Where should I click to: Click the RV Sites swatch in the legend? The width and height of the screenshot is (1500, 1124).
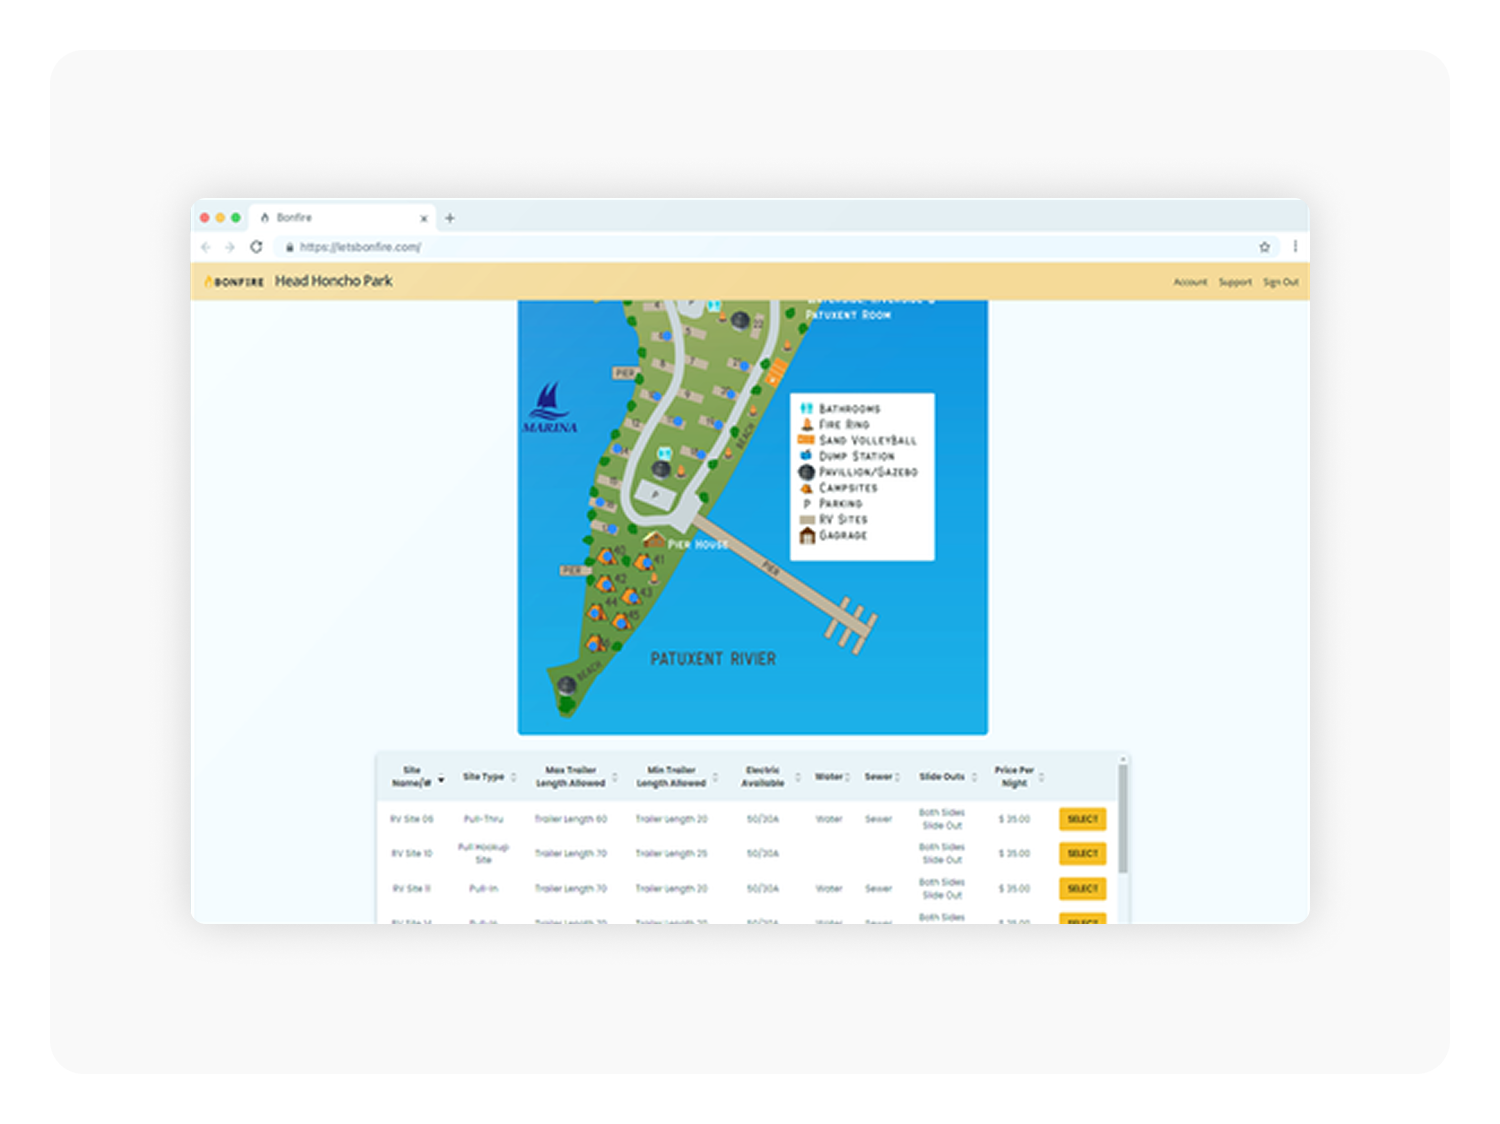coord(806,520)
